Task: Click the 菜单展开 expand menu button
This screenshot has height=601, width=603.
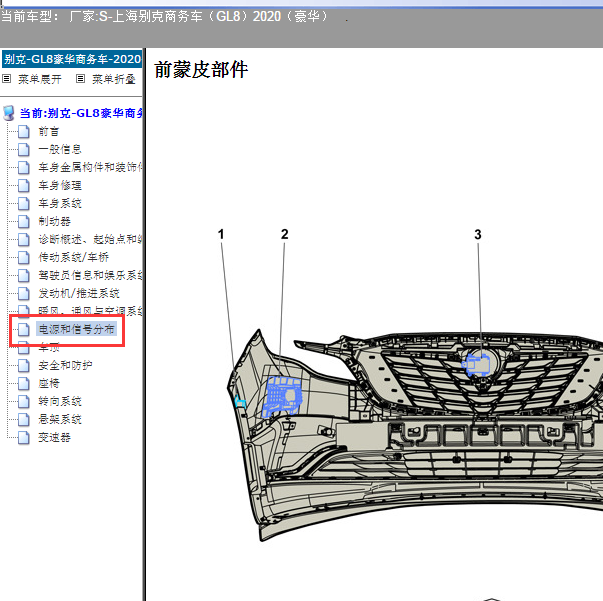Action: (x=40, y=79)
